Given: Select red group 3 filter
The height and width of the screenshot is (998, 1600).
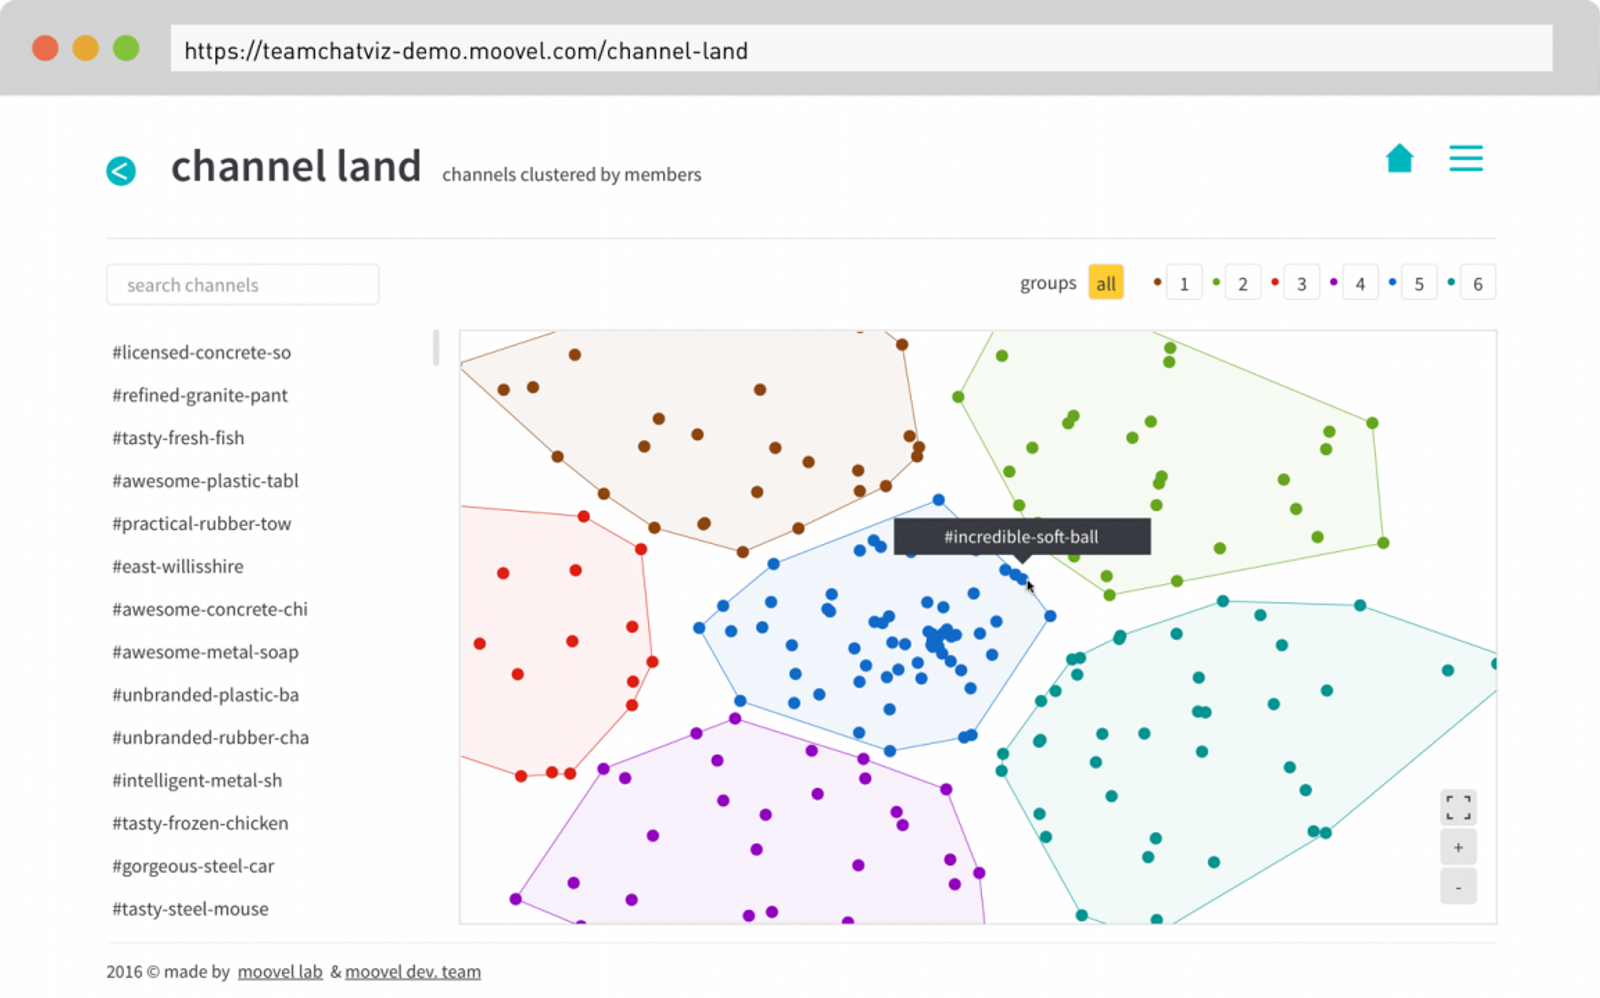Looking at the screenshot, I should click(x=1301, y=283).
